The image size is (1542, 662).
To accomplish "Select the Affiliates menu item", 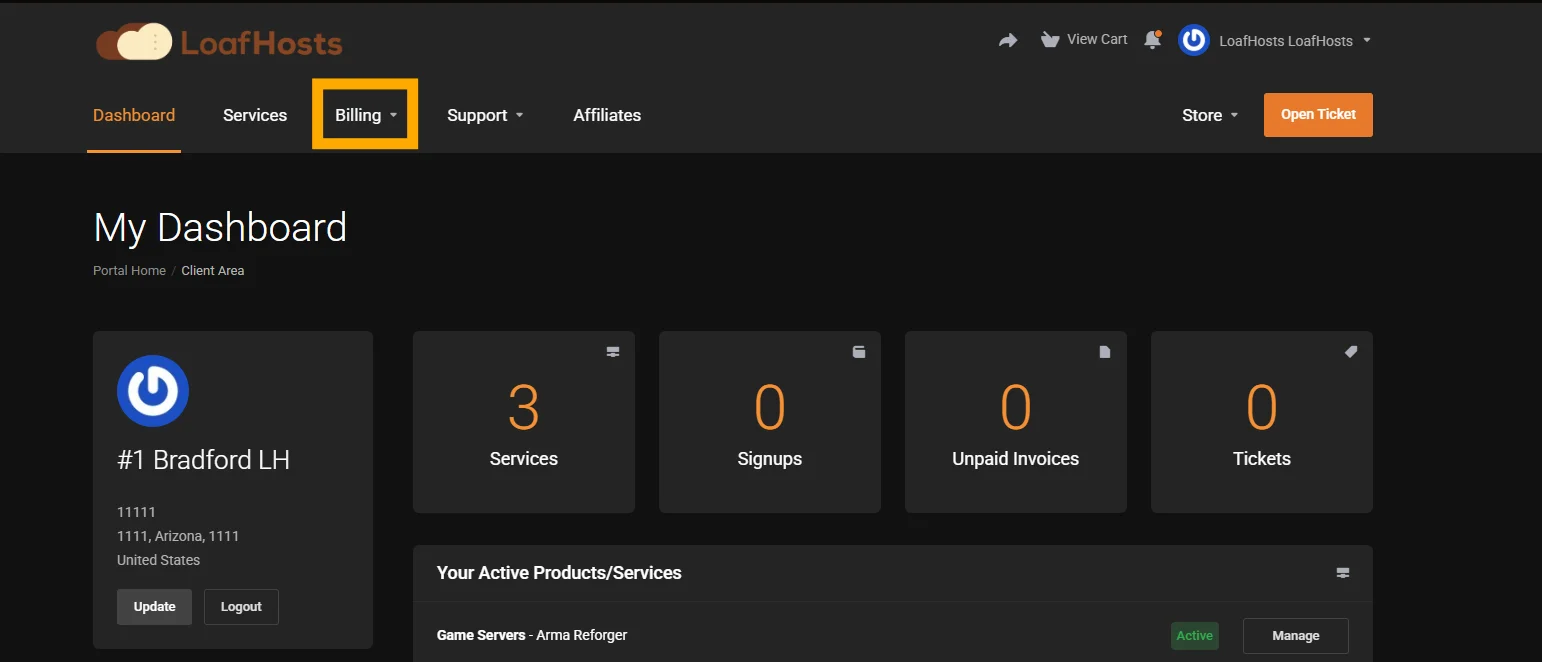I will click(x=607, y=115).
